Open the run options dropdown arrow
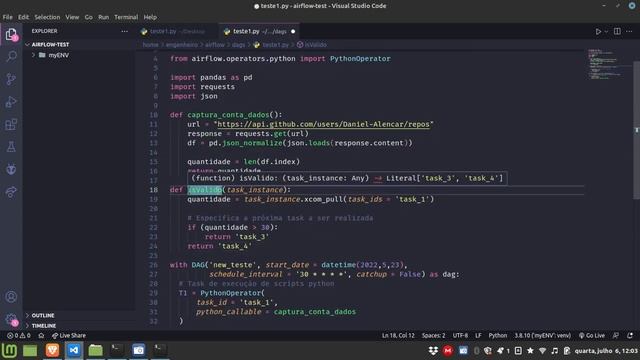This screenshot has height=360, width=640. [606, 31]
